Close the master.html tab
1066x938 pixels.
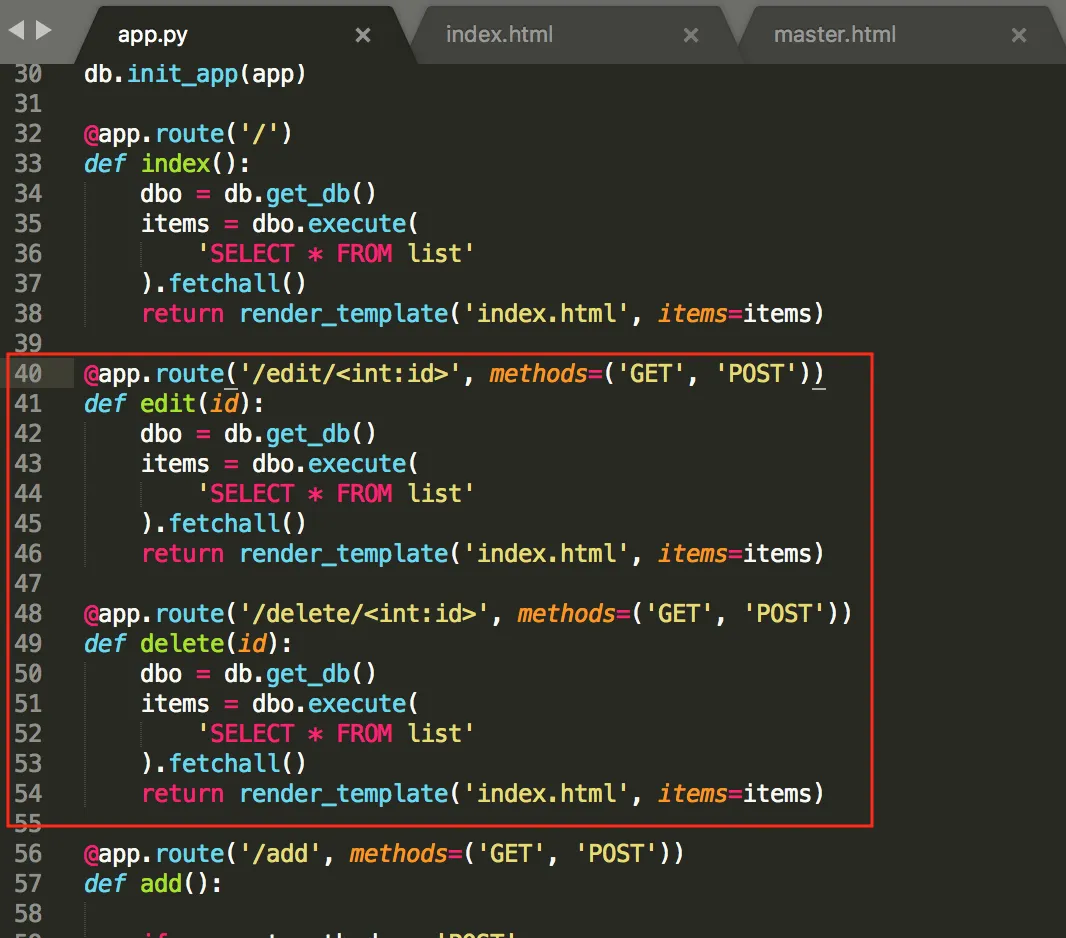click(x=1018, y=35)
